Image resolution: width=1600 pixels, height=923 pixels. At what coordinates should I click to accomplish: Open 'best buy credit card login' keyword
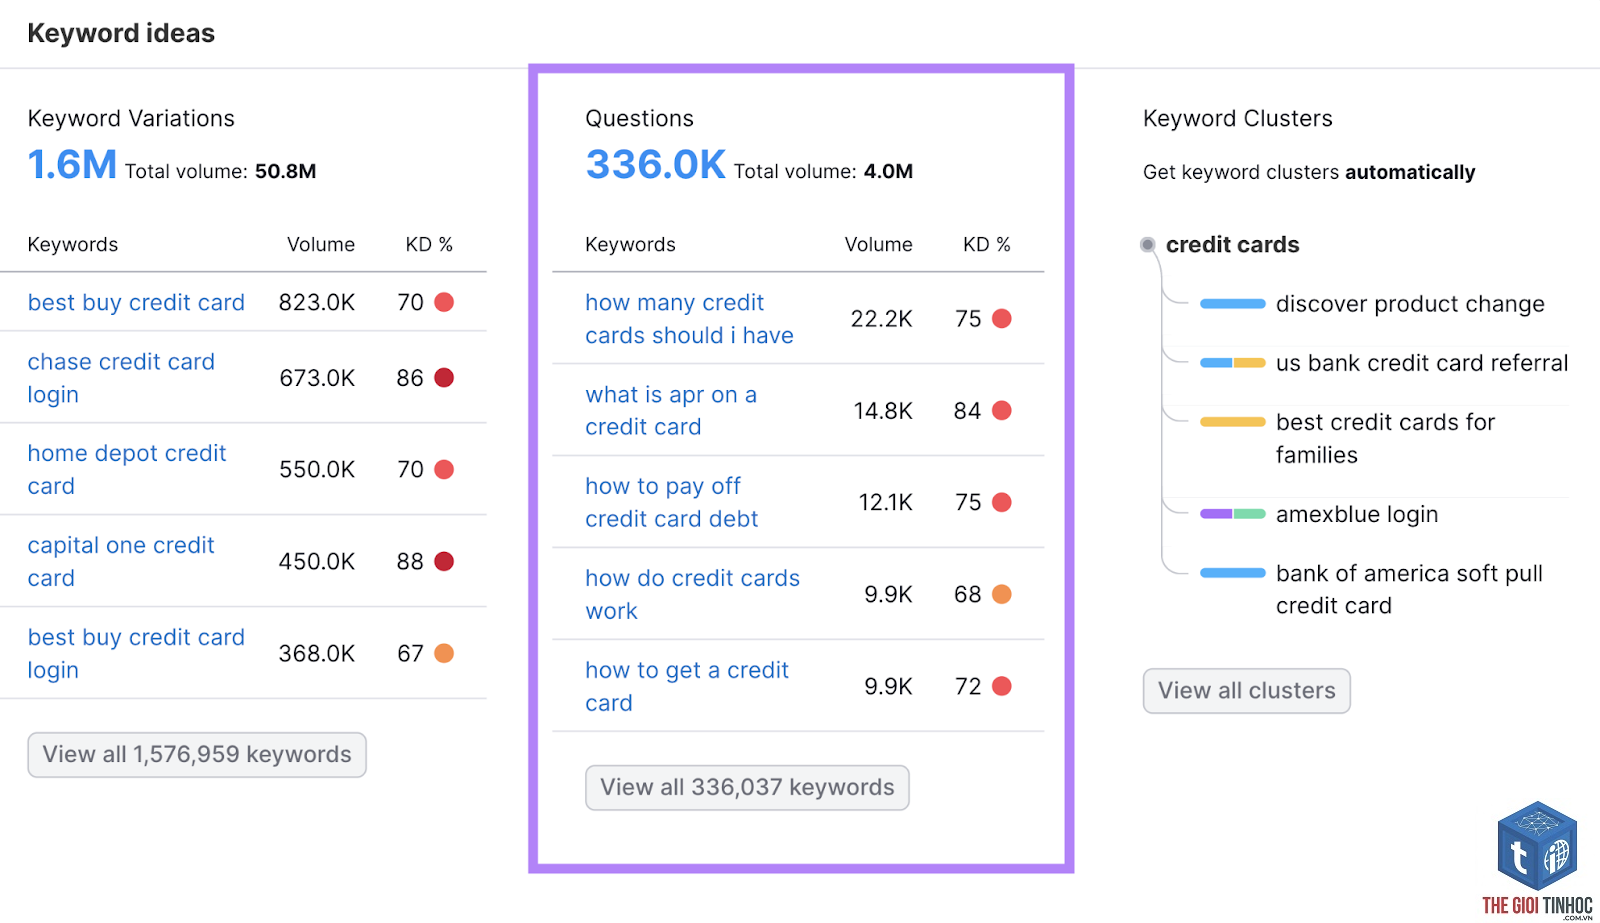pos(136,653)
